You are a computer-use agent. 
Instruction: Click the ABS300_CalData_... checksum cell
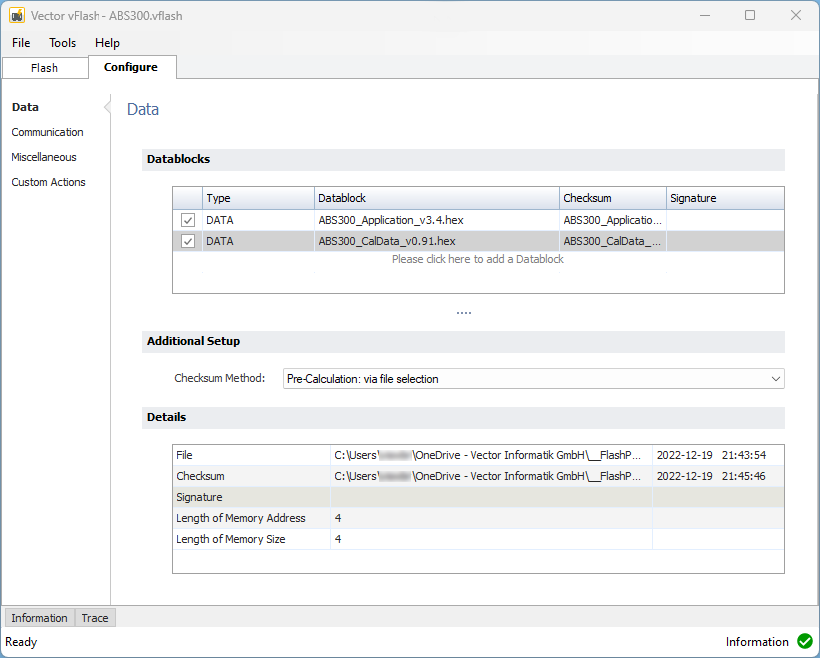(613, 241)
